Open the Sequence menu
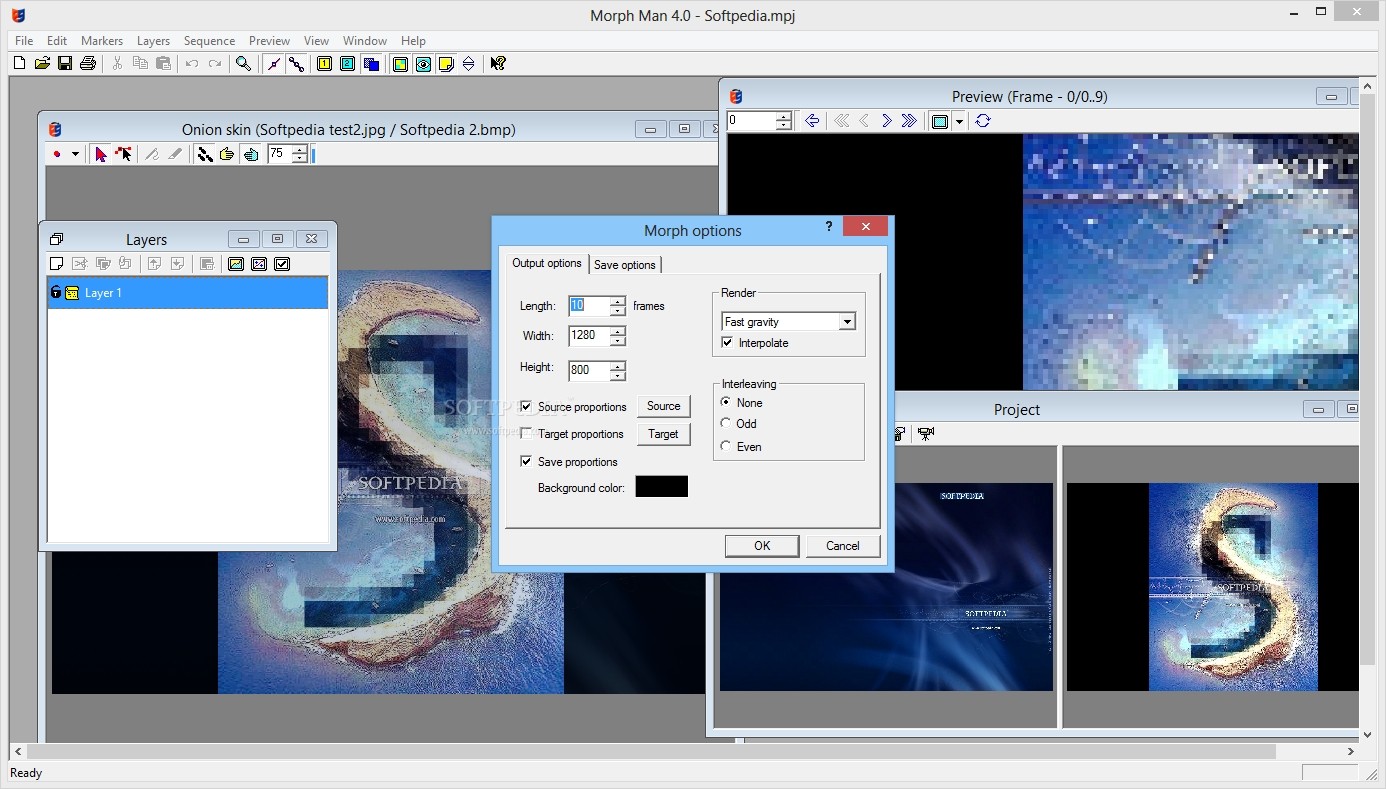 [209, 41]
